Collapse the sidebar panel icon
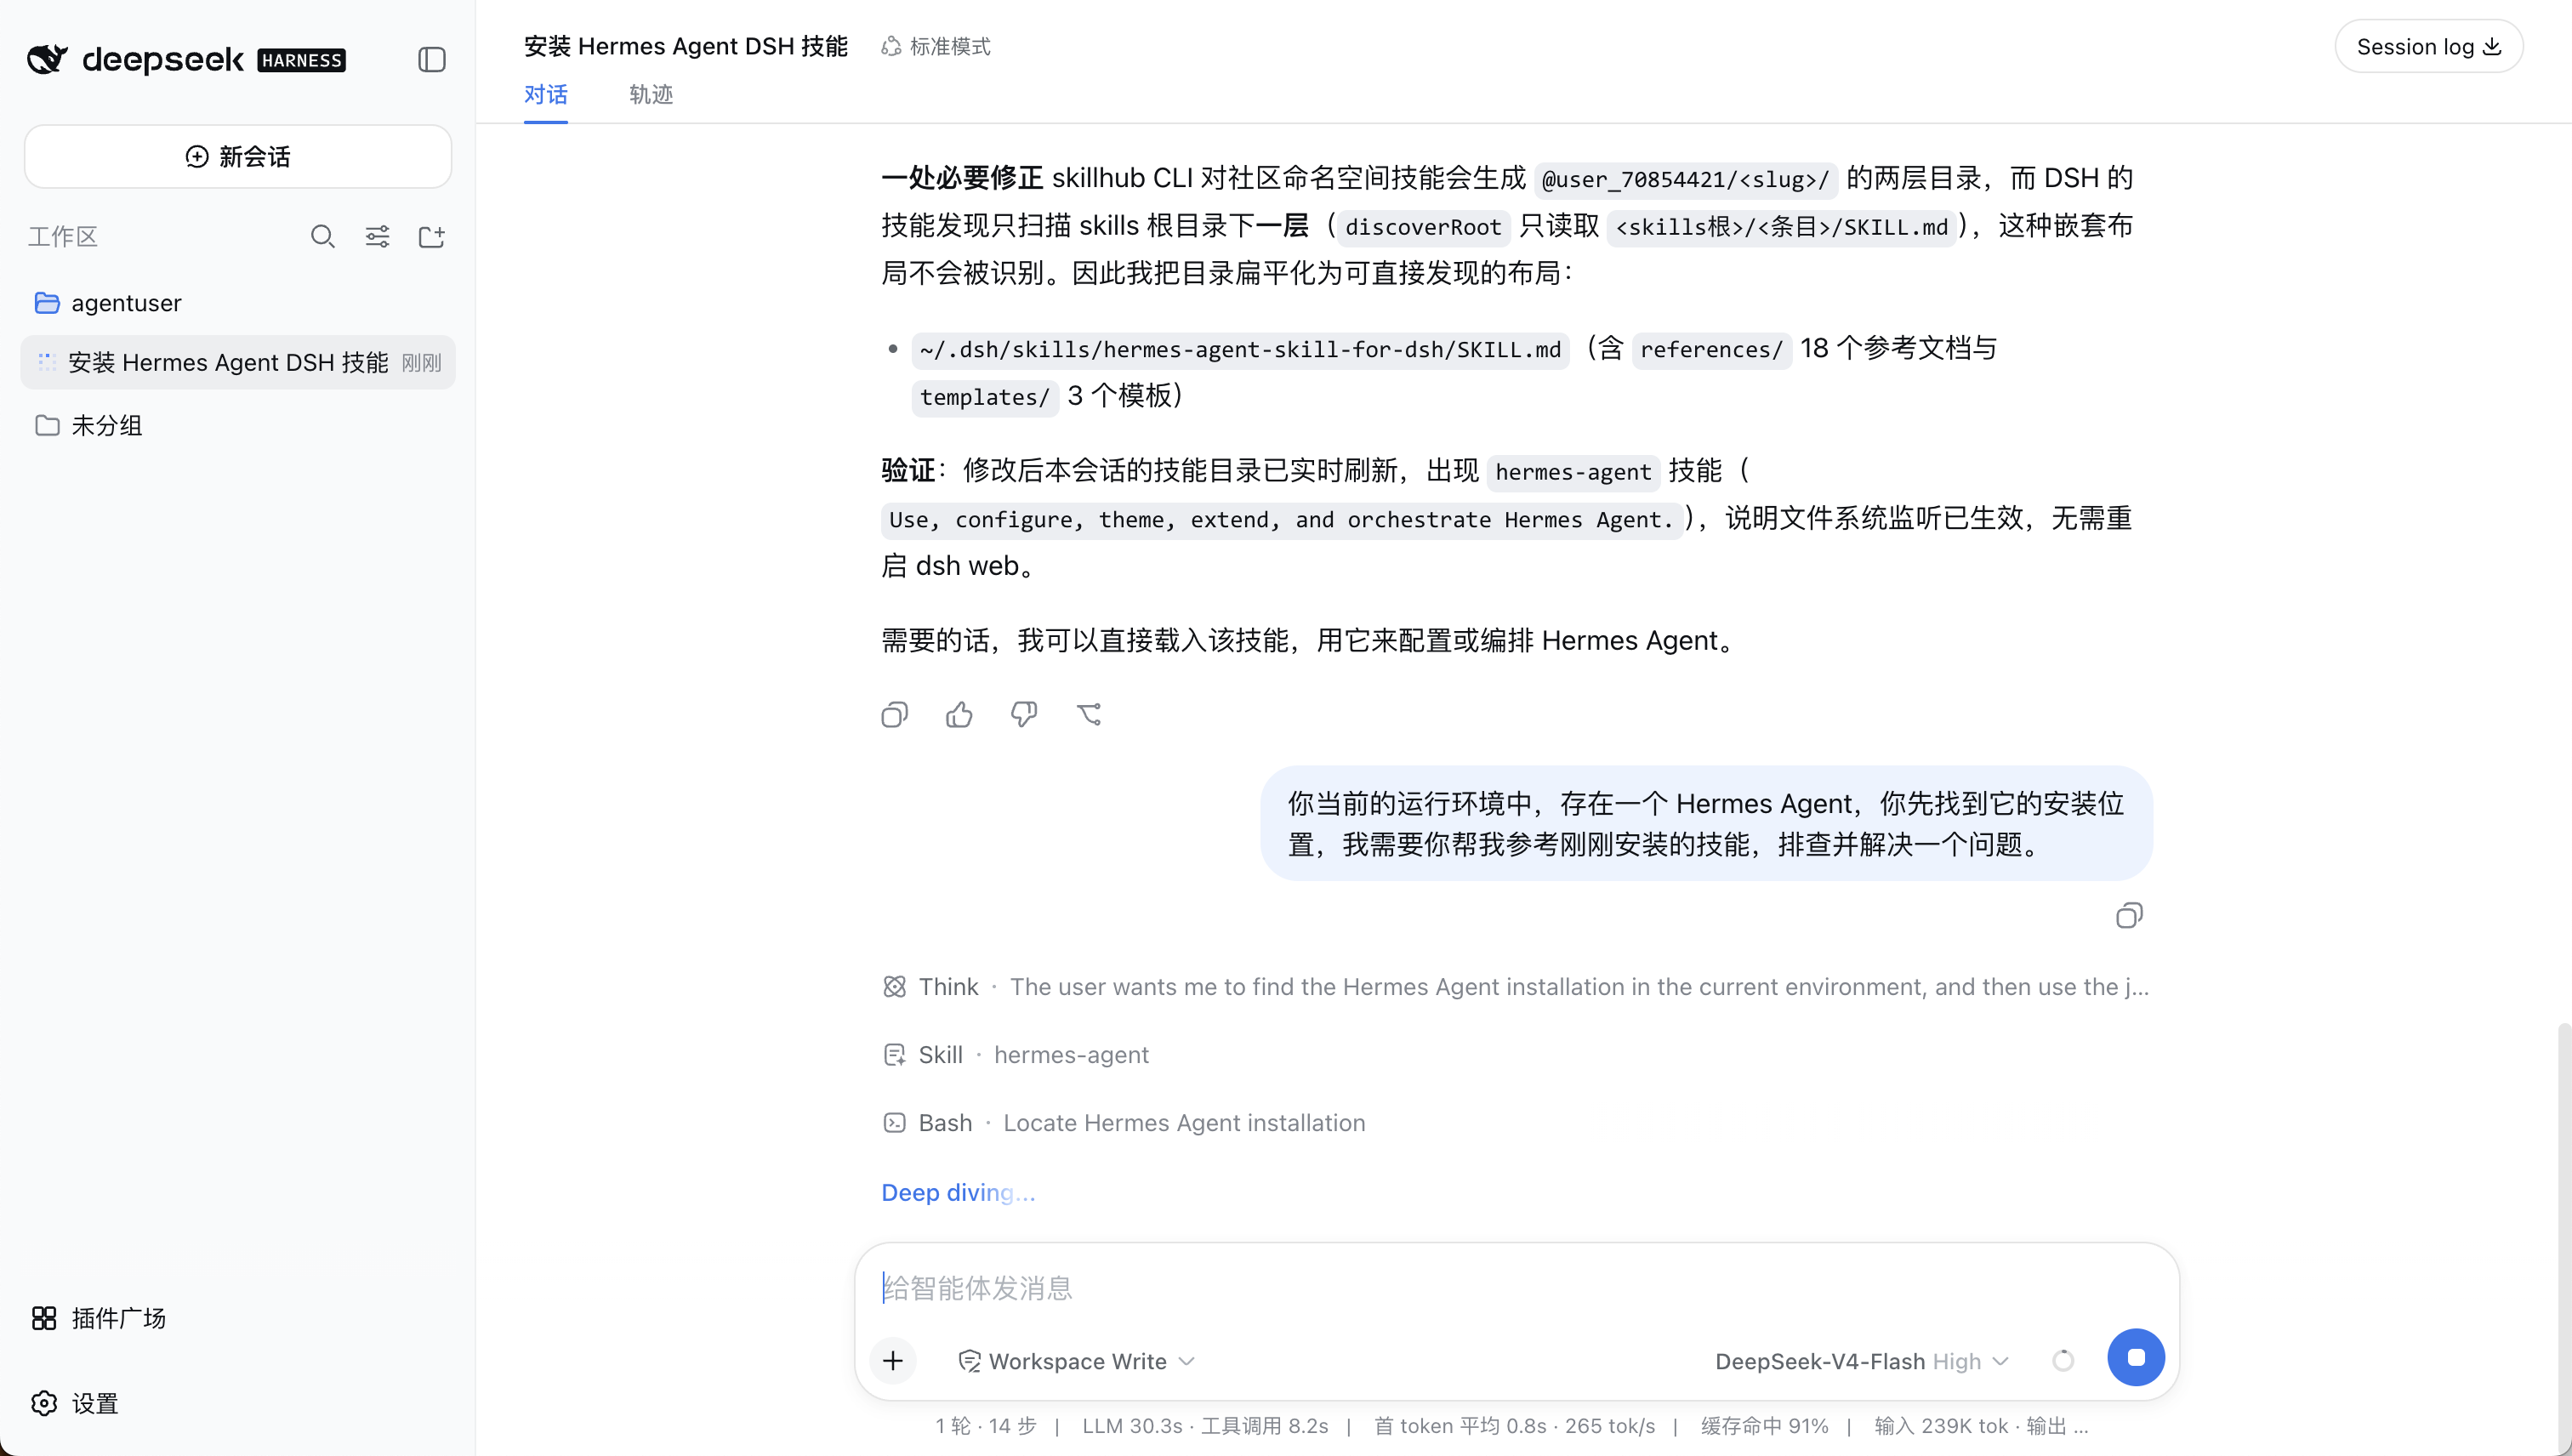Viewport: 2572px width, 1456px height. click(431, 60)
